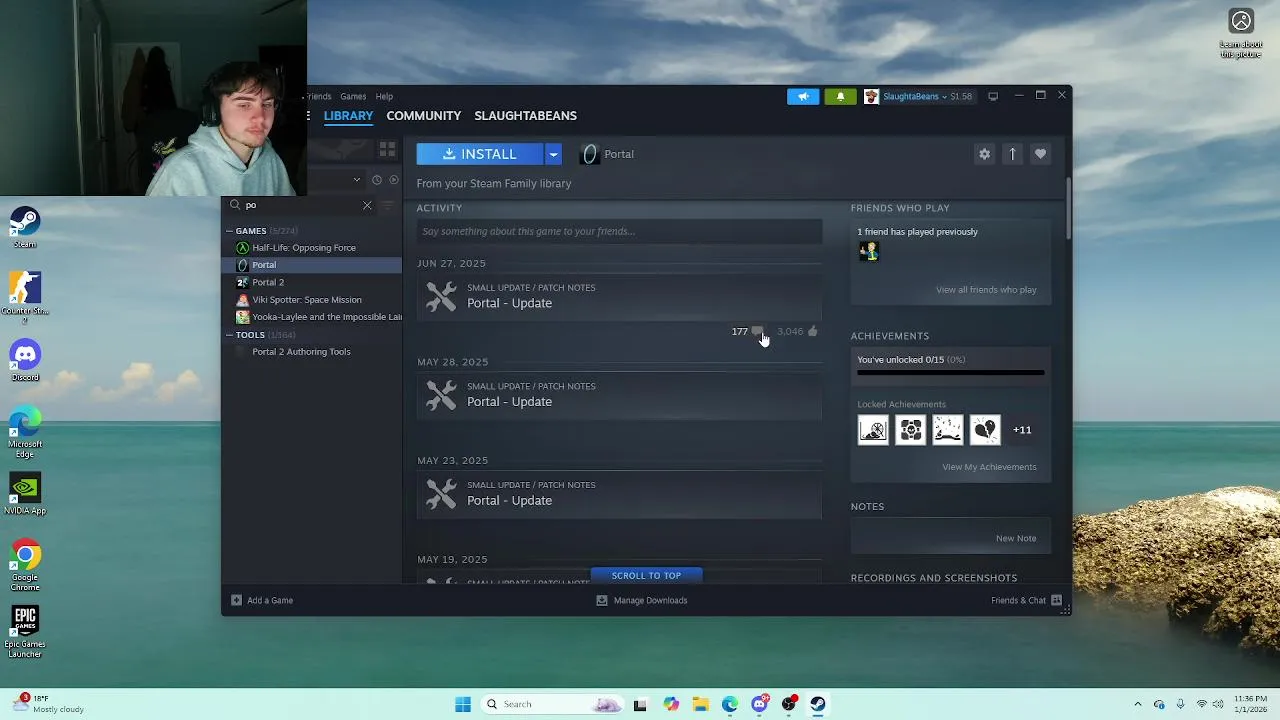
Task: Click the clock recent-sort icon in sidebar
Action: [x=377, y=180]
